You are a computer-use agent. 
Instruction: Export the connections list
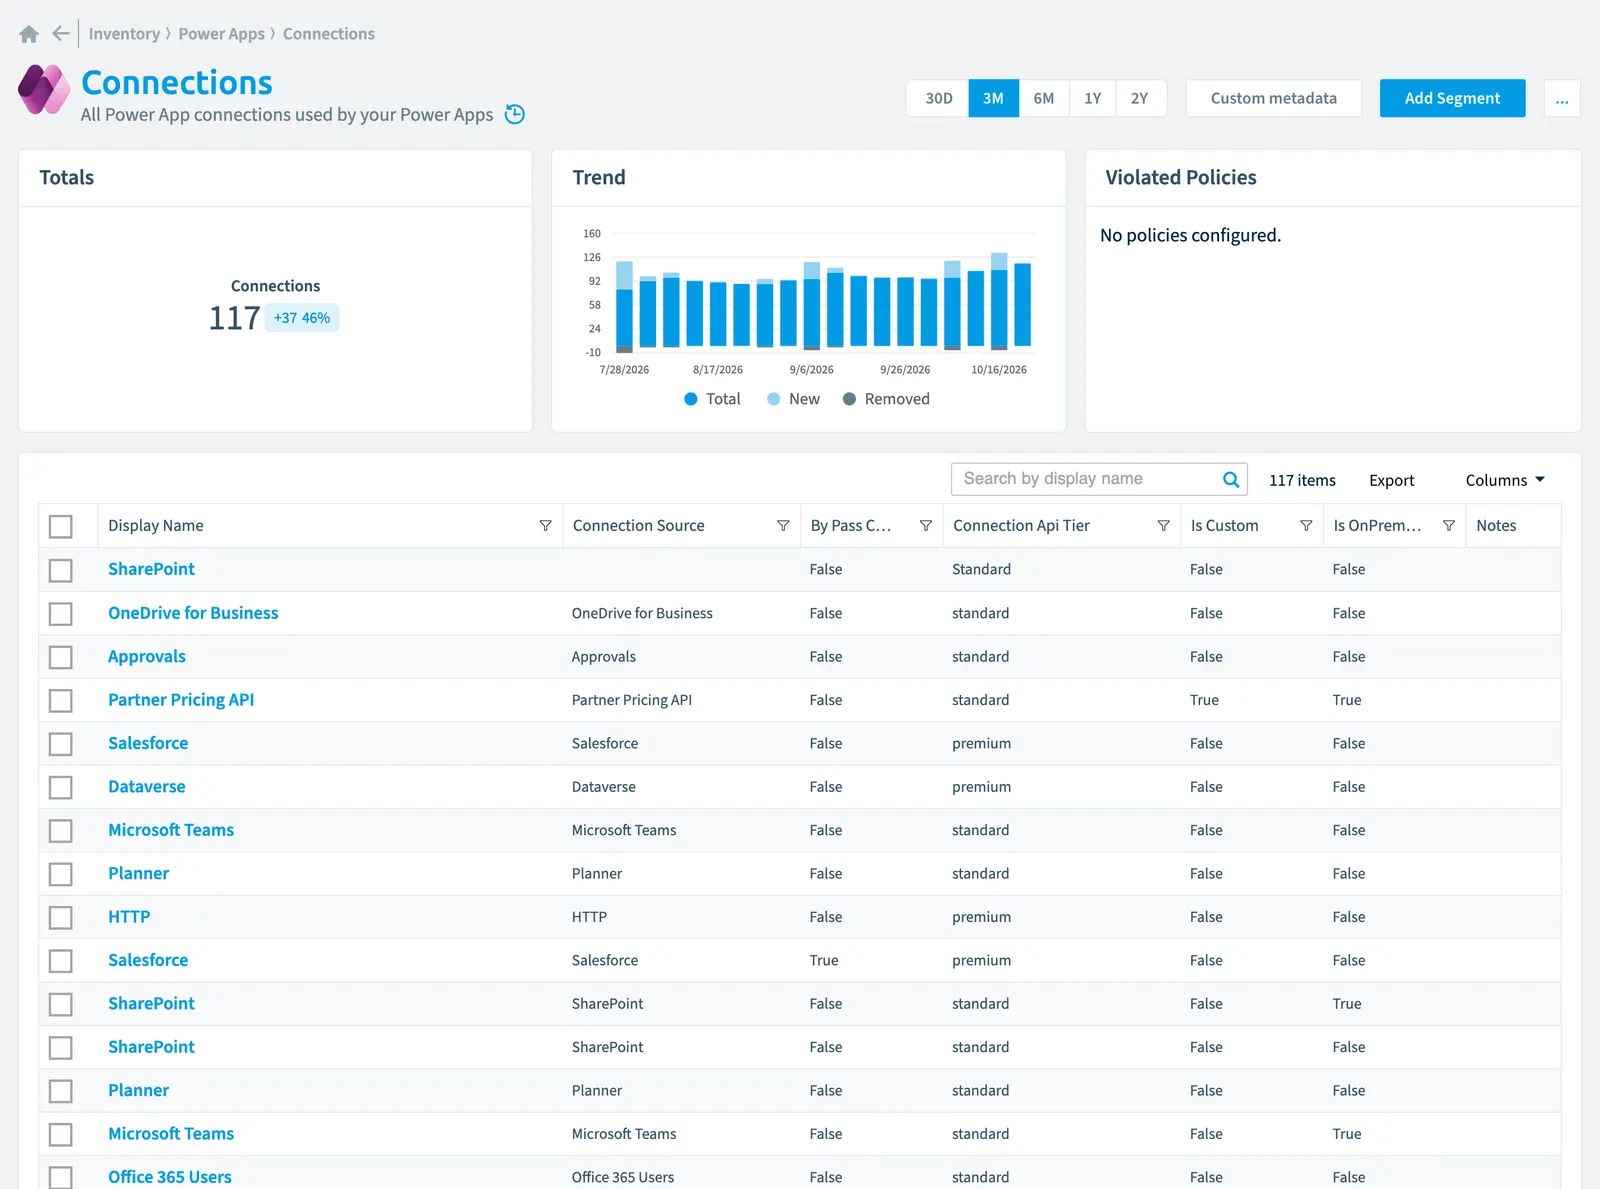point(1391,480)
